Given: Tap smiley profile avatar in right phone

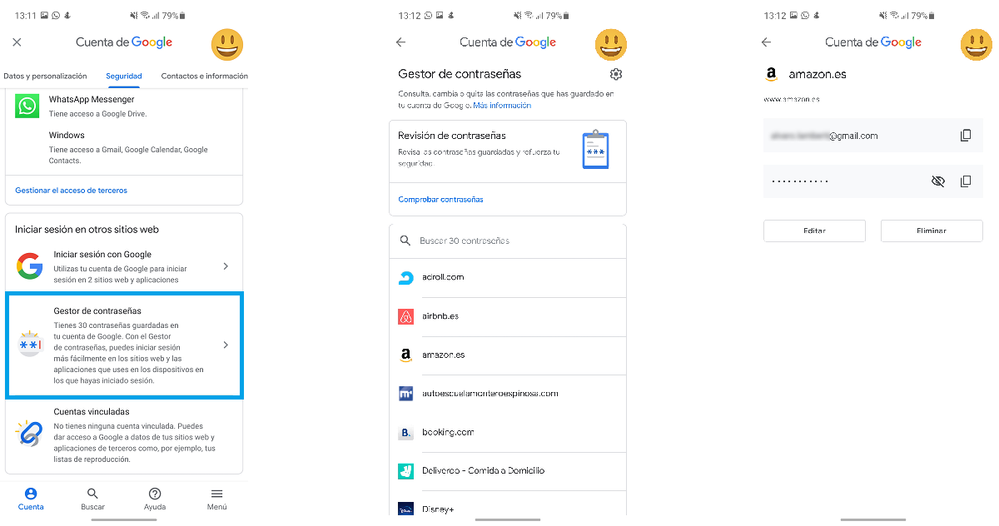Looking at the screenshot, I should tap(977, 45).
